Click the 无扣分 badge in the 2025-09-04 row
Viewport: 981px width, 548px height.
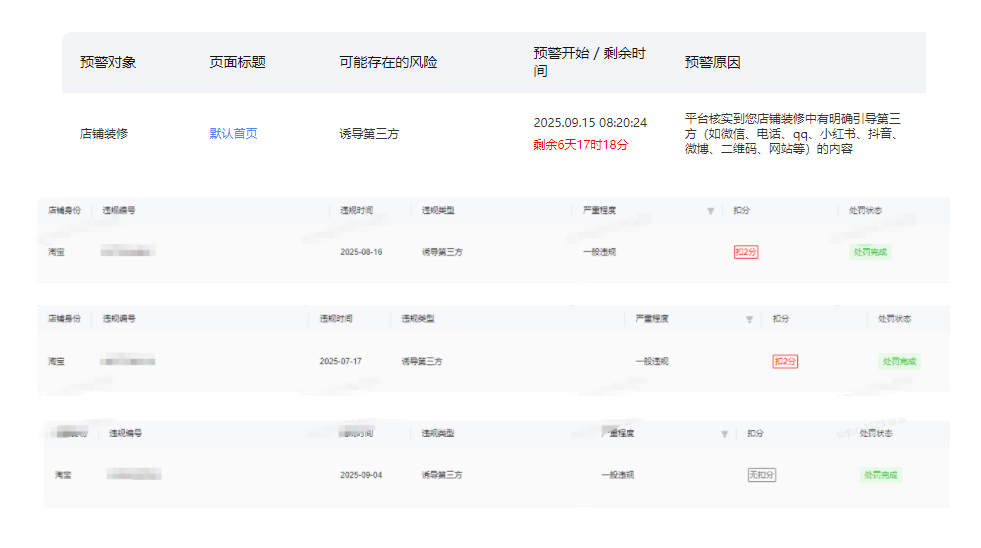coord(761,475)
